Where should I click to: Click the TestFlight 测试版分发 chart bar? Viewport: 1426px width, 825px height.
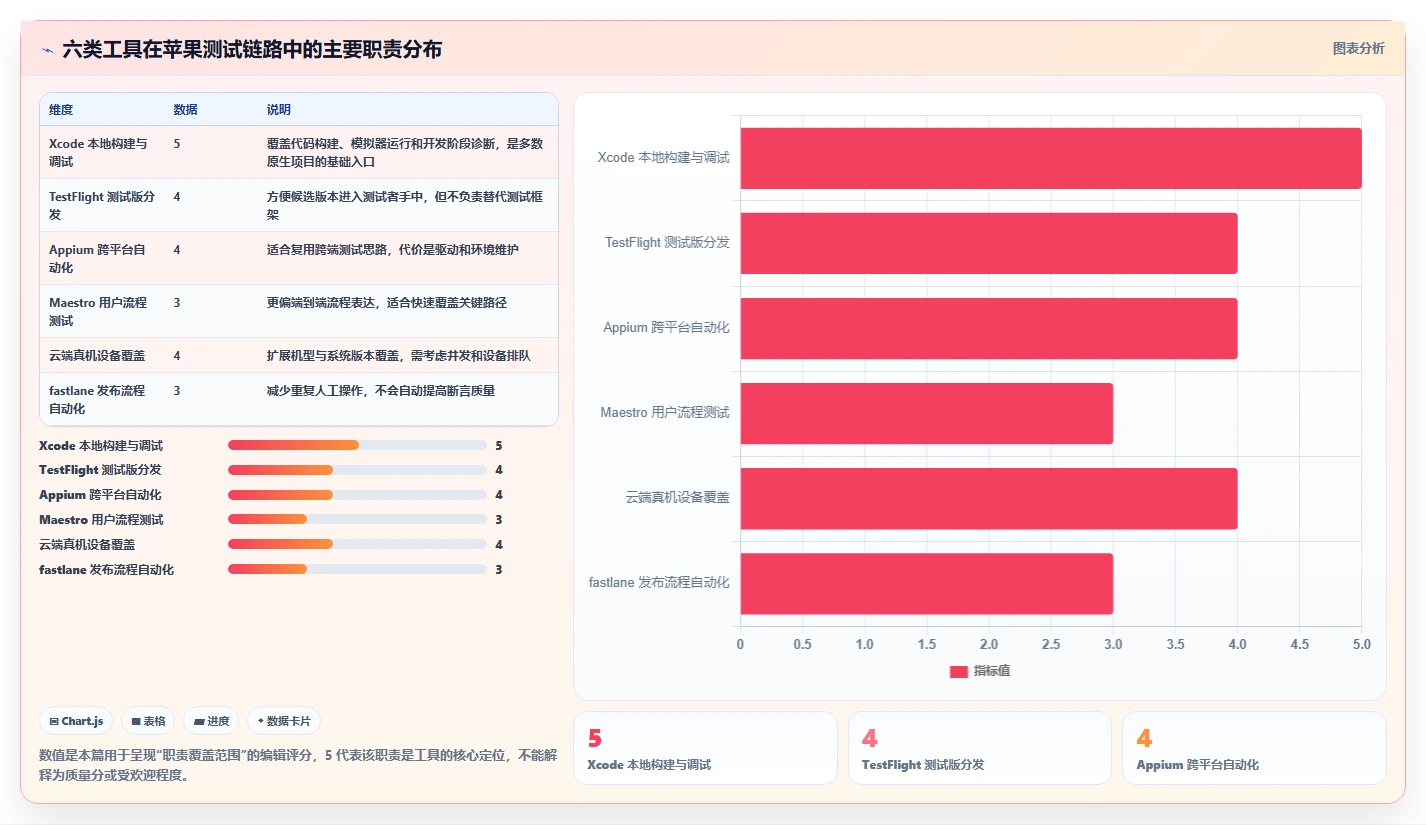(x=989, y=243)
